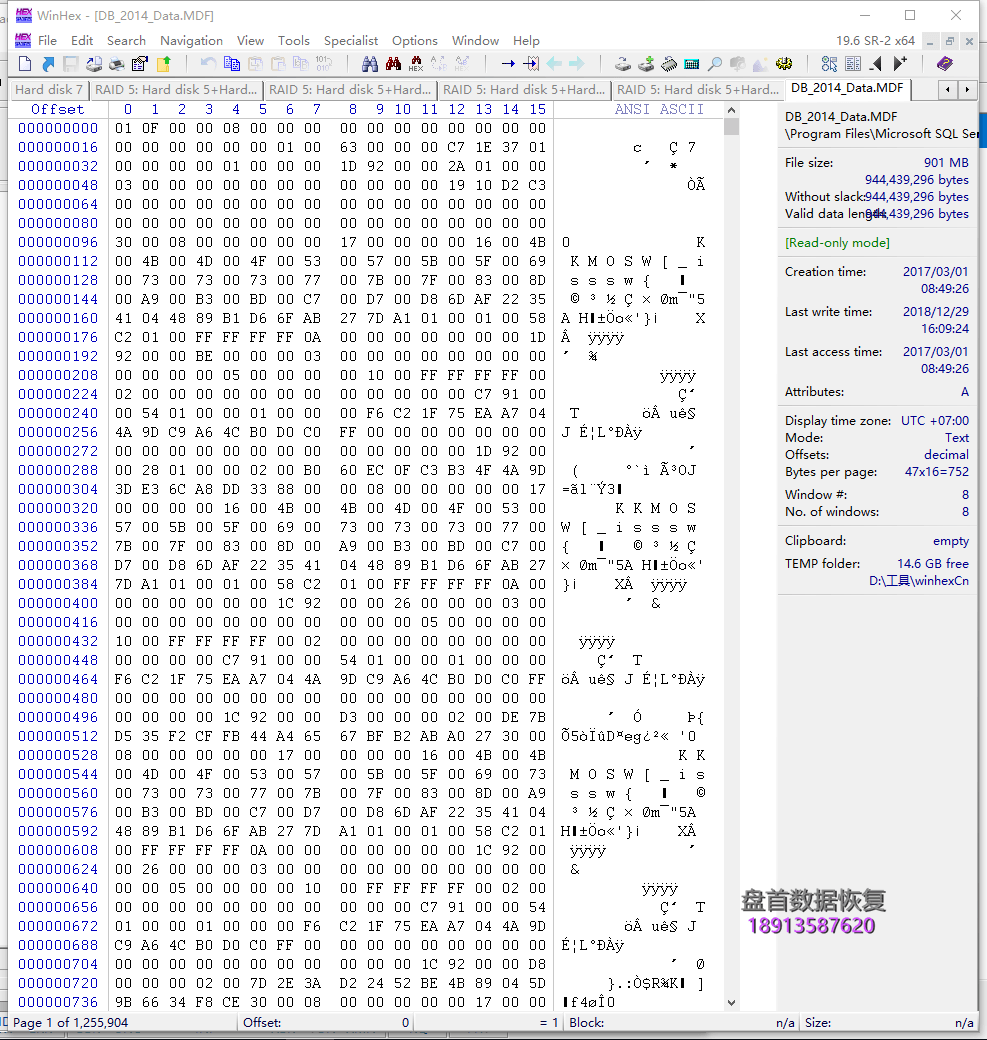The width and height of the screenshot is (987, 1040).
Task: Click the Mode value 'Text'
Action: [x=956, y=438]
